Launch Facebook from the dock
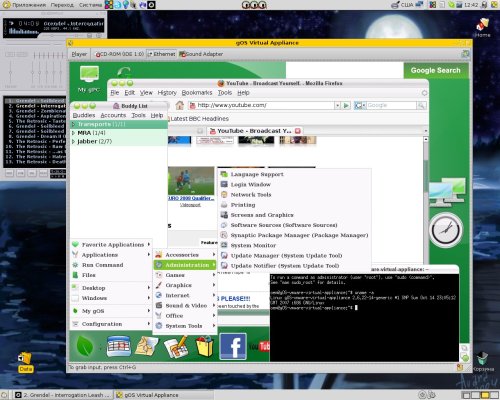This screenshot has width=500, height=400. tap(233, 346)
